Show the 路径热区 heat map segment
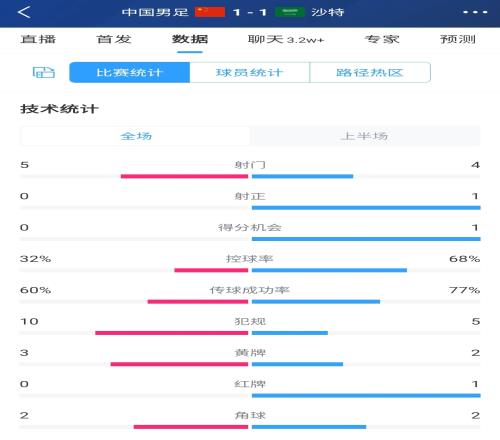Screen dimensions: 500x440 coord(370,72)
